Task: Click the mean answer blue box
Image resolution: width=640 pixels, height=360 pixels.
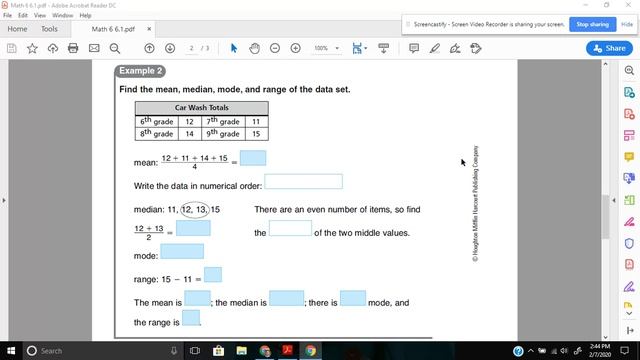Action: click(253, 158)
